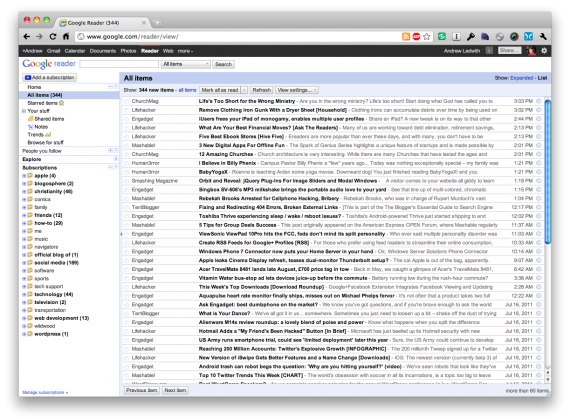570x419 pixels.
Task: Open Gmail from the Google bar
Action: [x=53, y=51]
